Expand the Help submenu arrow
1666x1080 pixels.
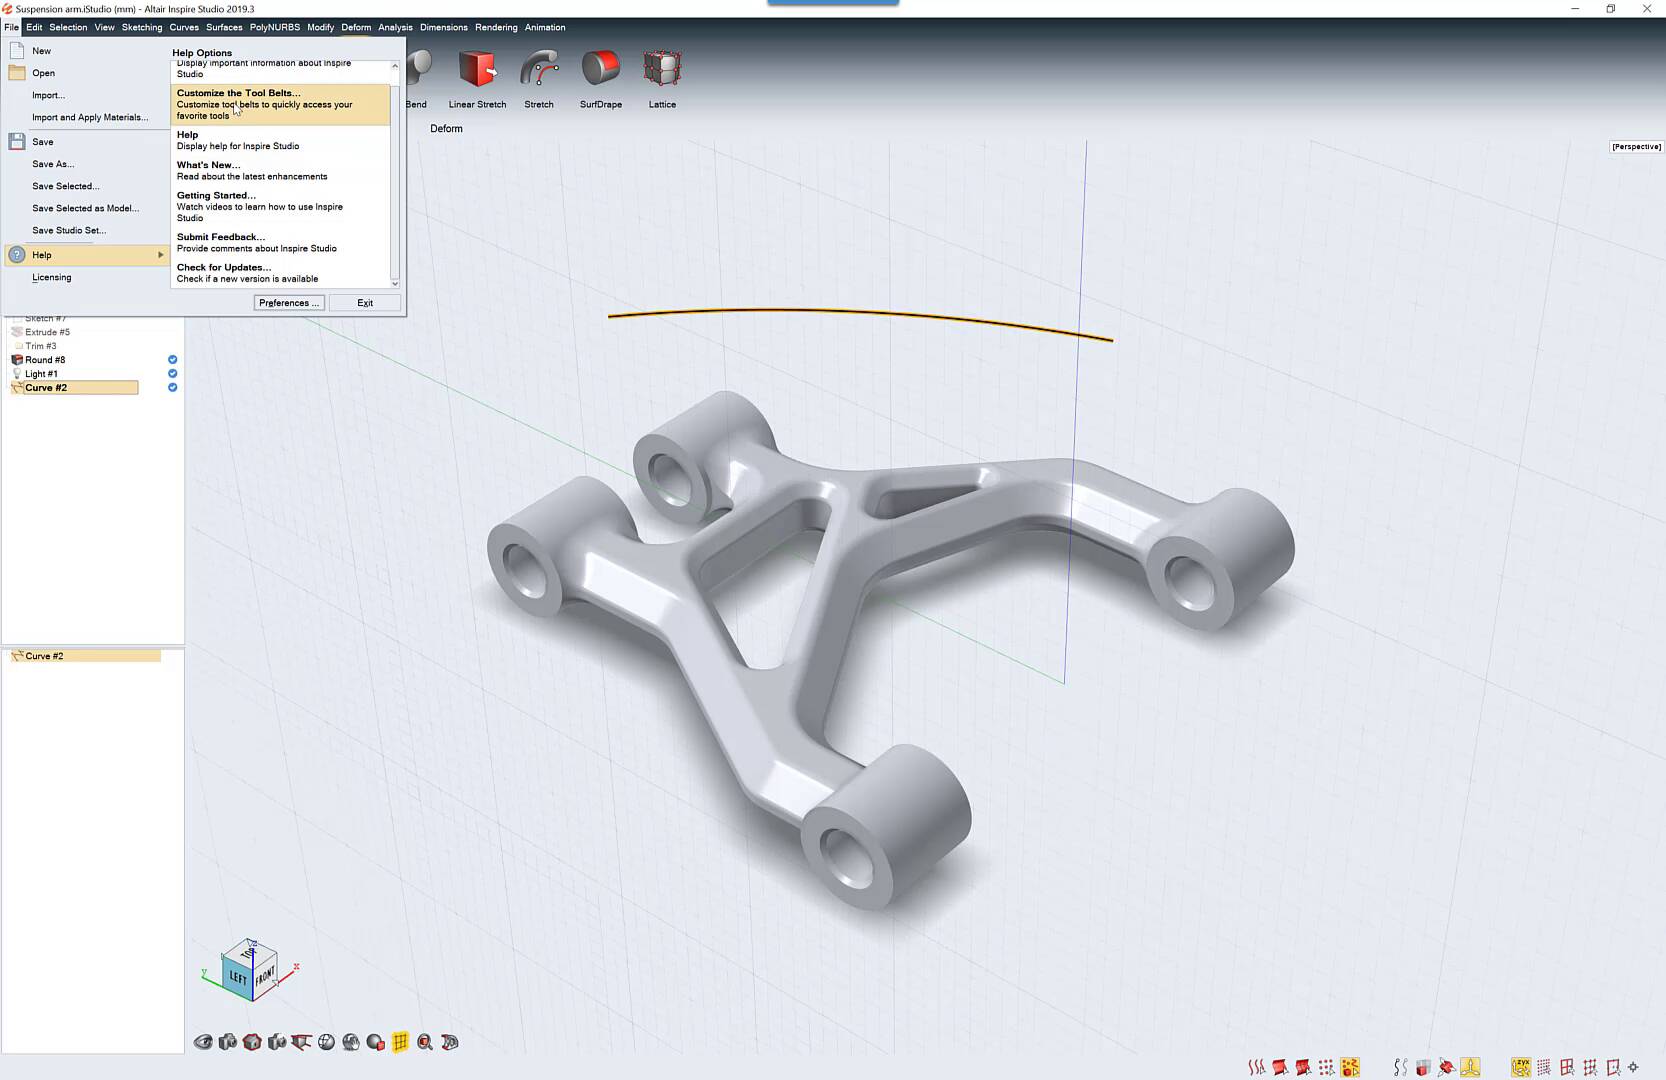coord(160,255)
